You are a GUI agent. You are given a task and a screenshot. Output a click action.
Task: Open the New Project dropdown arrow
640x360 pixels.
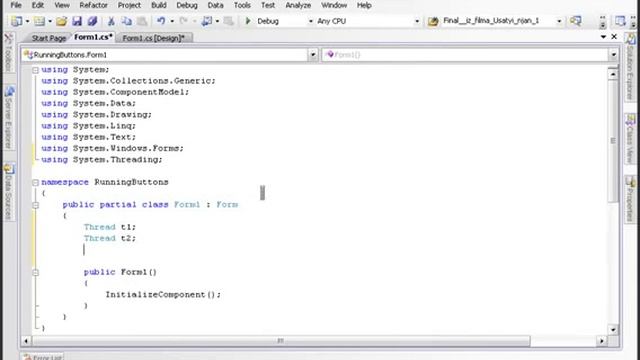click(x=27, y=21)
